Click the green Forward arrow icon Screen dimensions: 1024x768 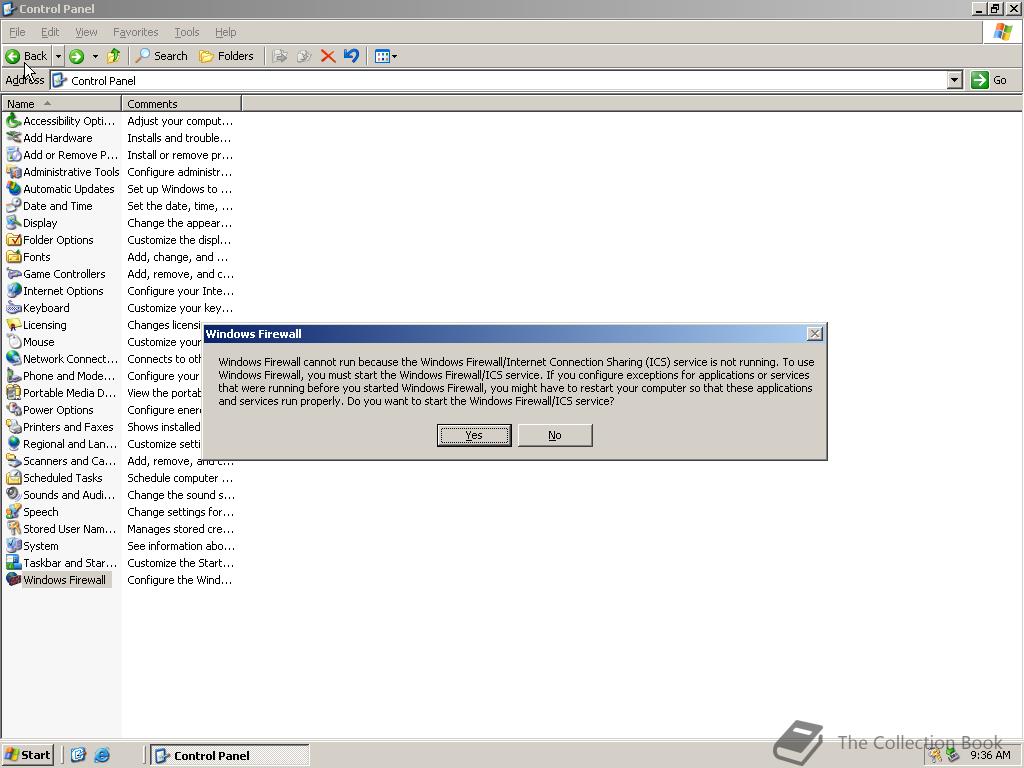[x=76, y=56]
